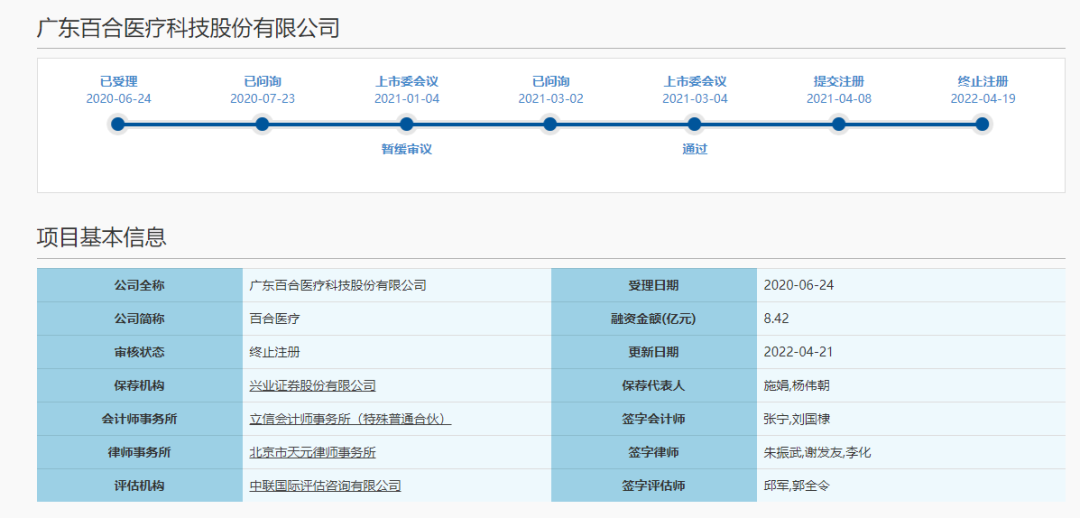Click the 评估机构 header cell

coord(140,486)
